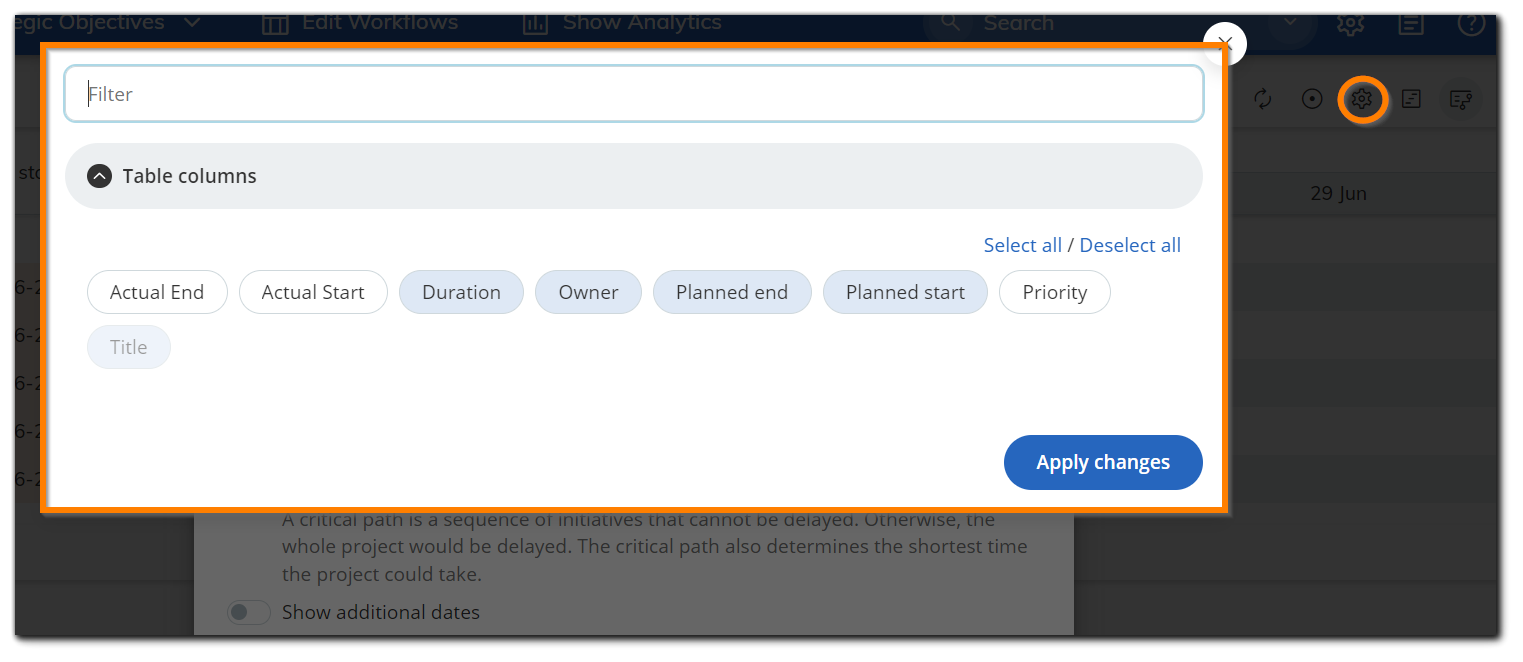Click the rightmost timeline dependencies icon
1523x662 pixels.
(x=1461, y=99)
